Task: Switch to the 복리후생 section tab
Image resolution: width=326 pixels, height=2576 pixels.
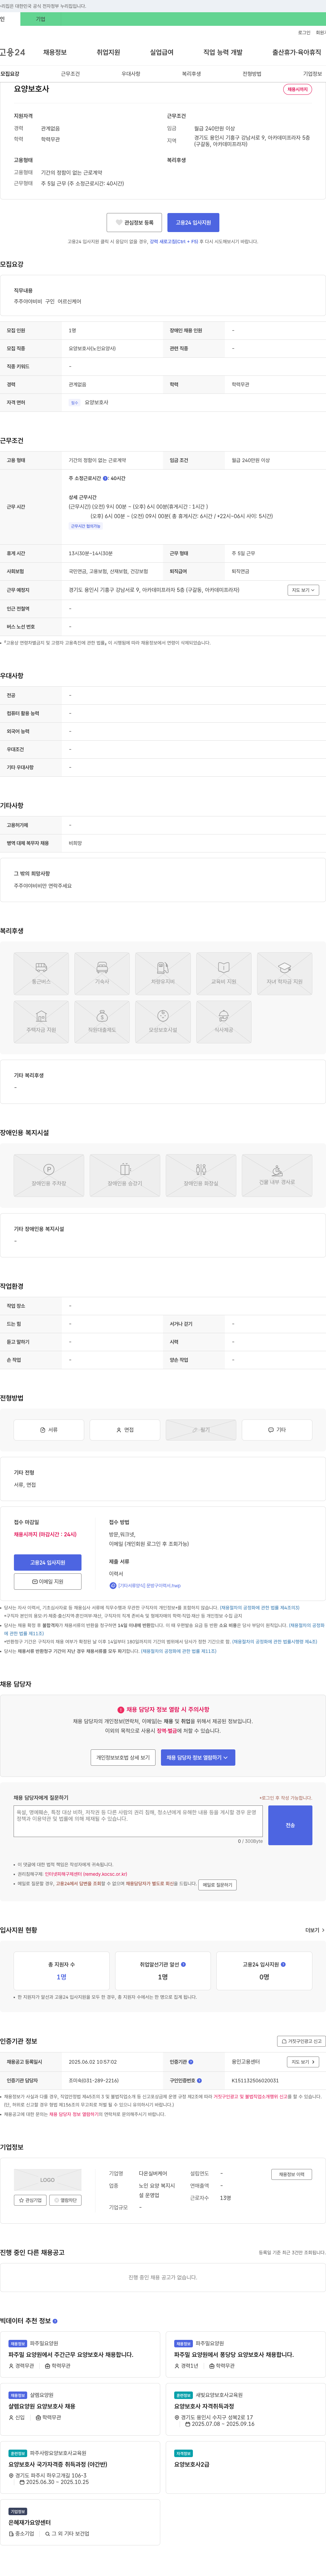Action: pos(191,74)
